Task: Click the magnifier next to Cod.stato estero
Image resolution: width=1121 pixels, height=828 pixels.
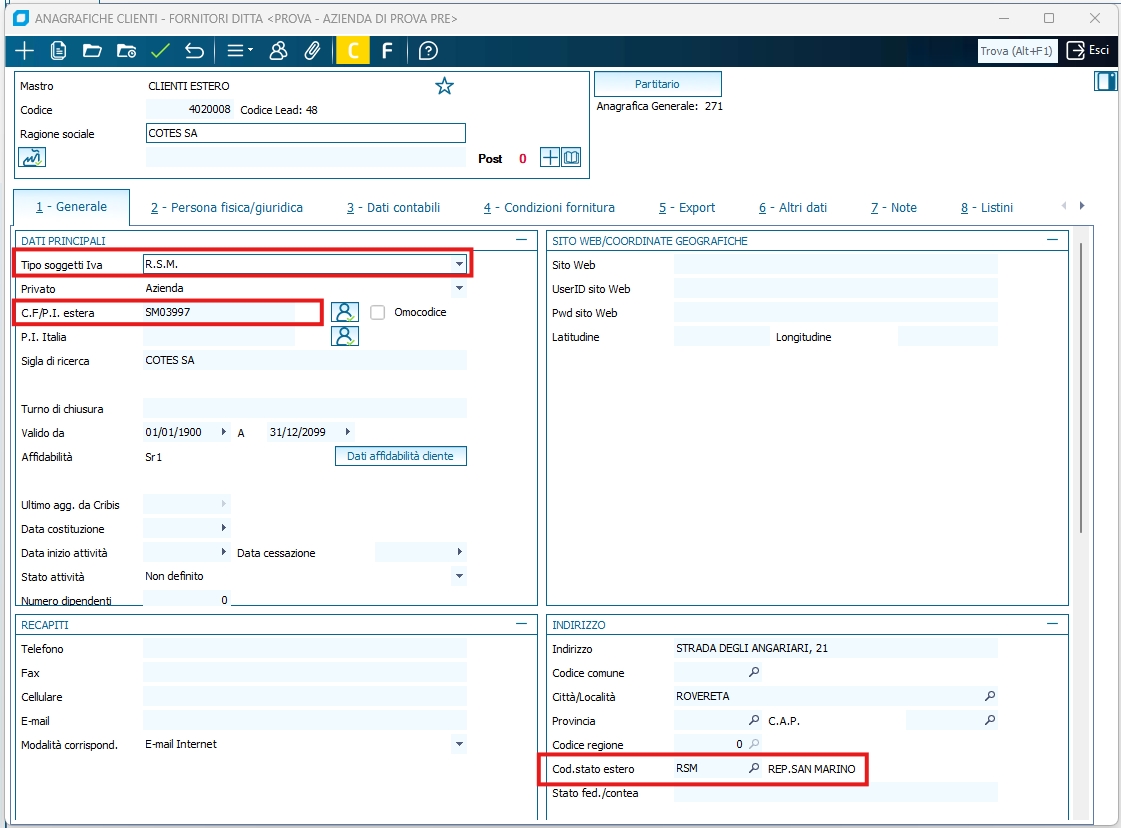Action: click(x=754, y=769)
